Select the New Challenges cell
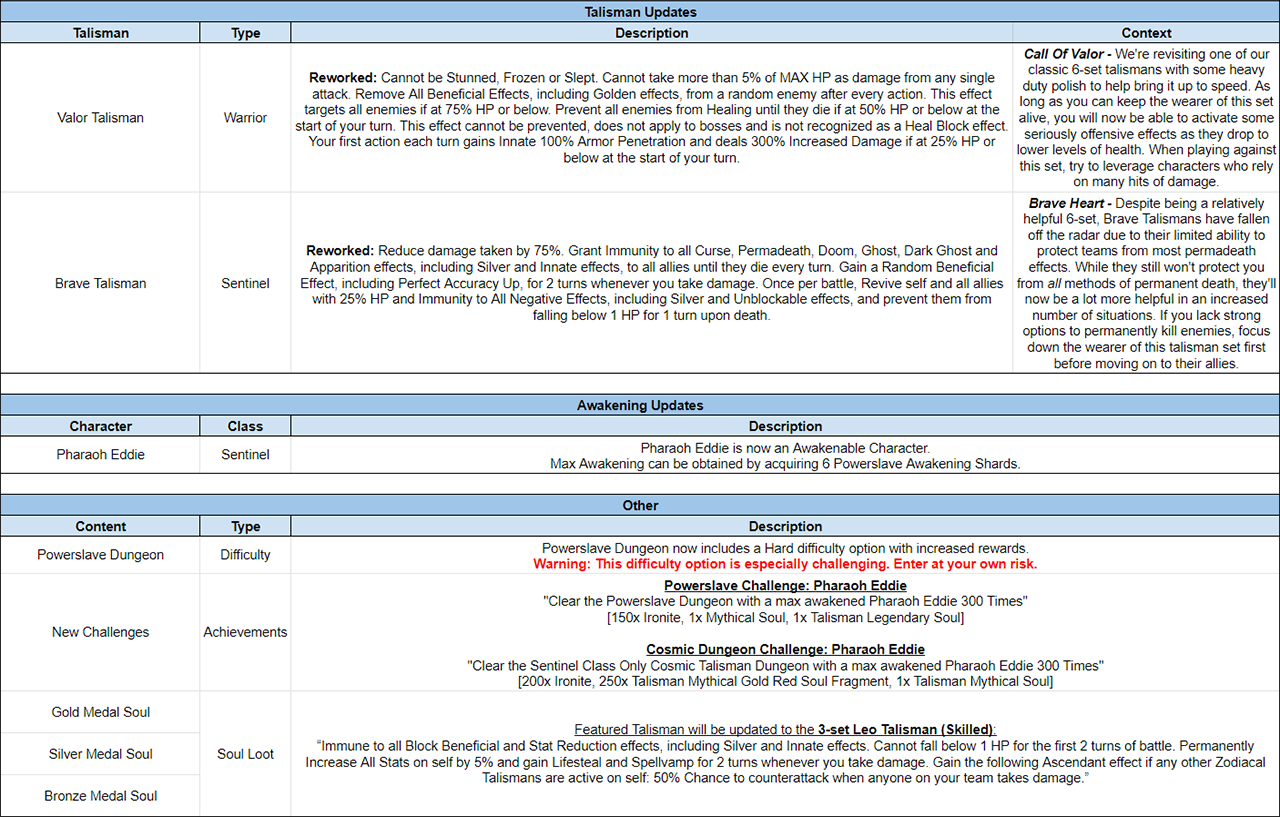 coord(100,632)
